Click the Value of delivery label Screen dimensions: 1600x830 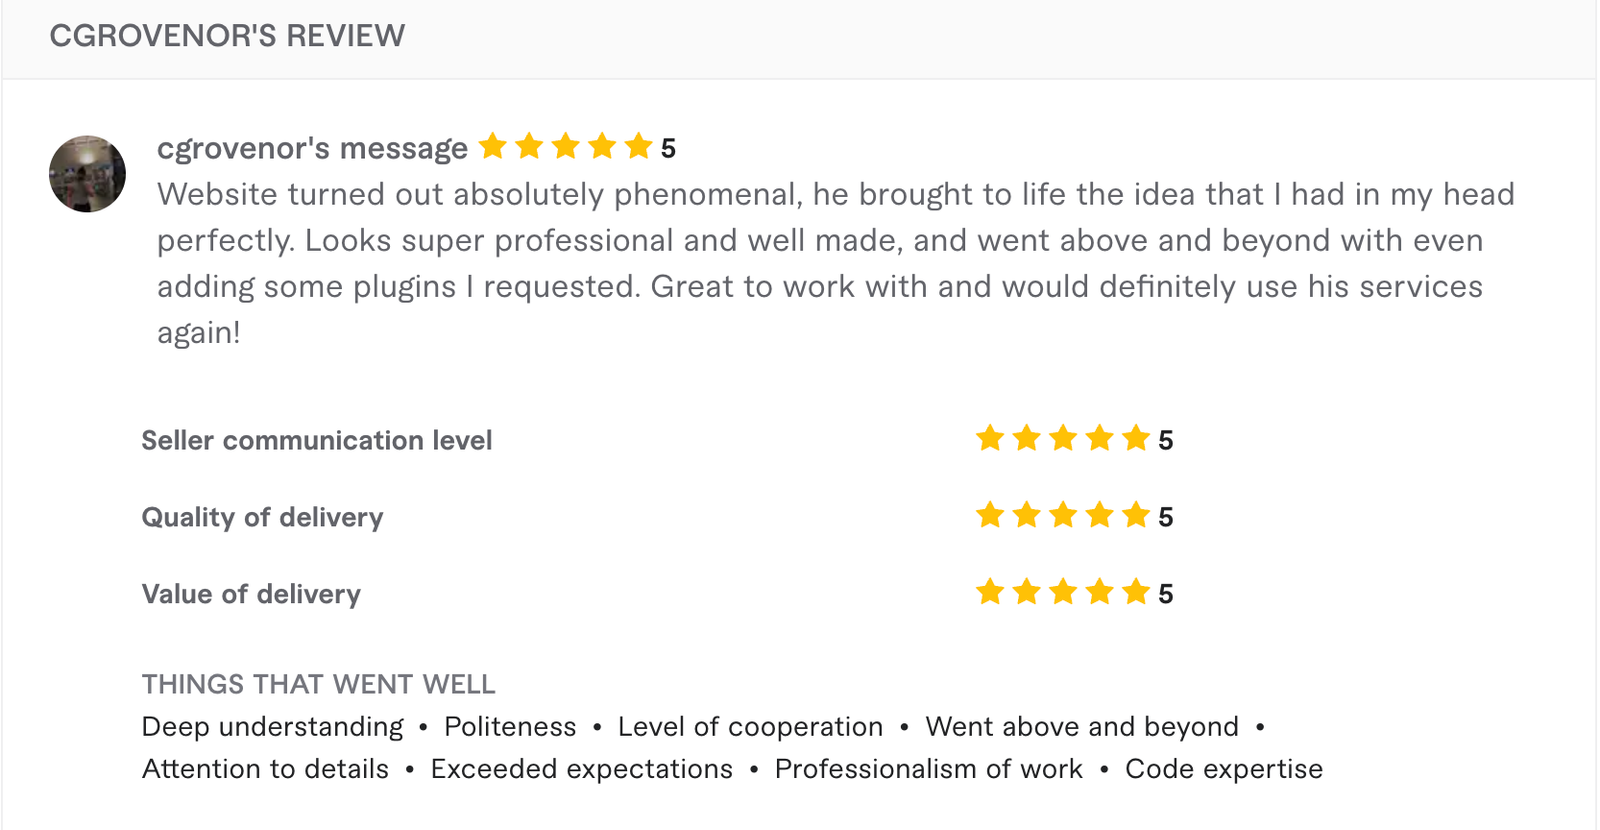(251, 594)
